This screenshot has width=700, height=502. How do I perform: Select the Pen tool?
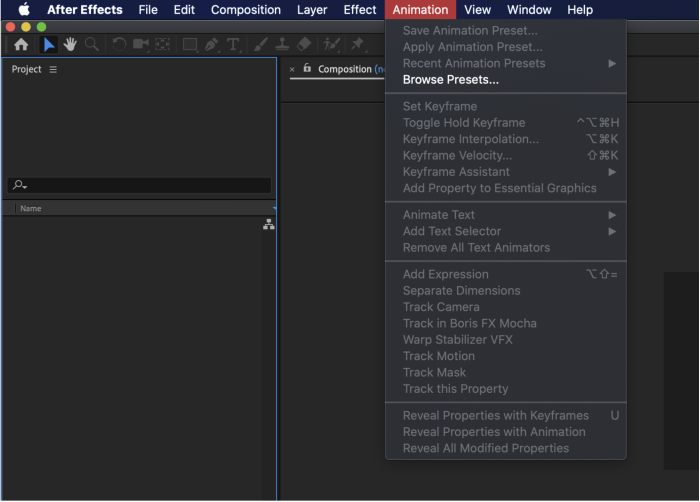coord(212,44)
